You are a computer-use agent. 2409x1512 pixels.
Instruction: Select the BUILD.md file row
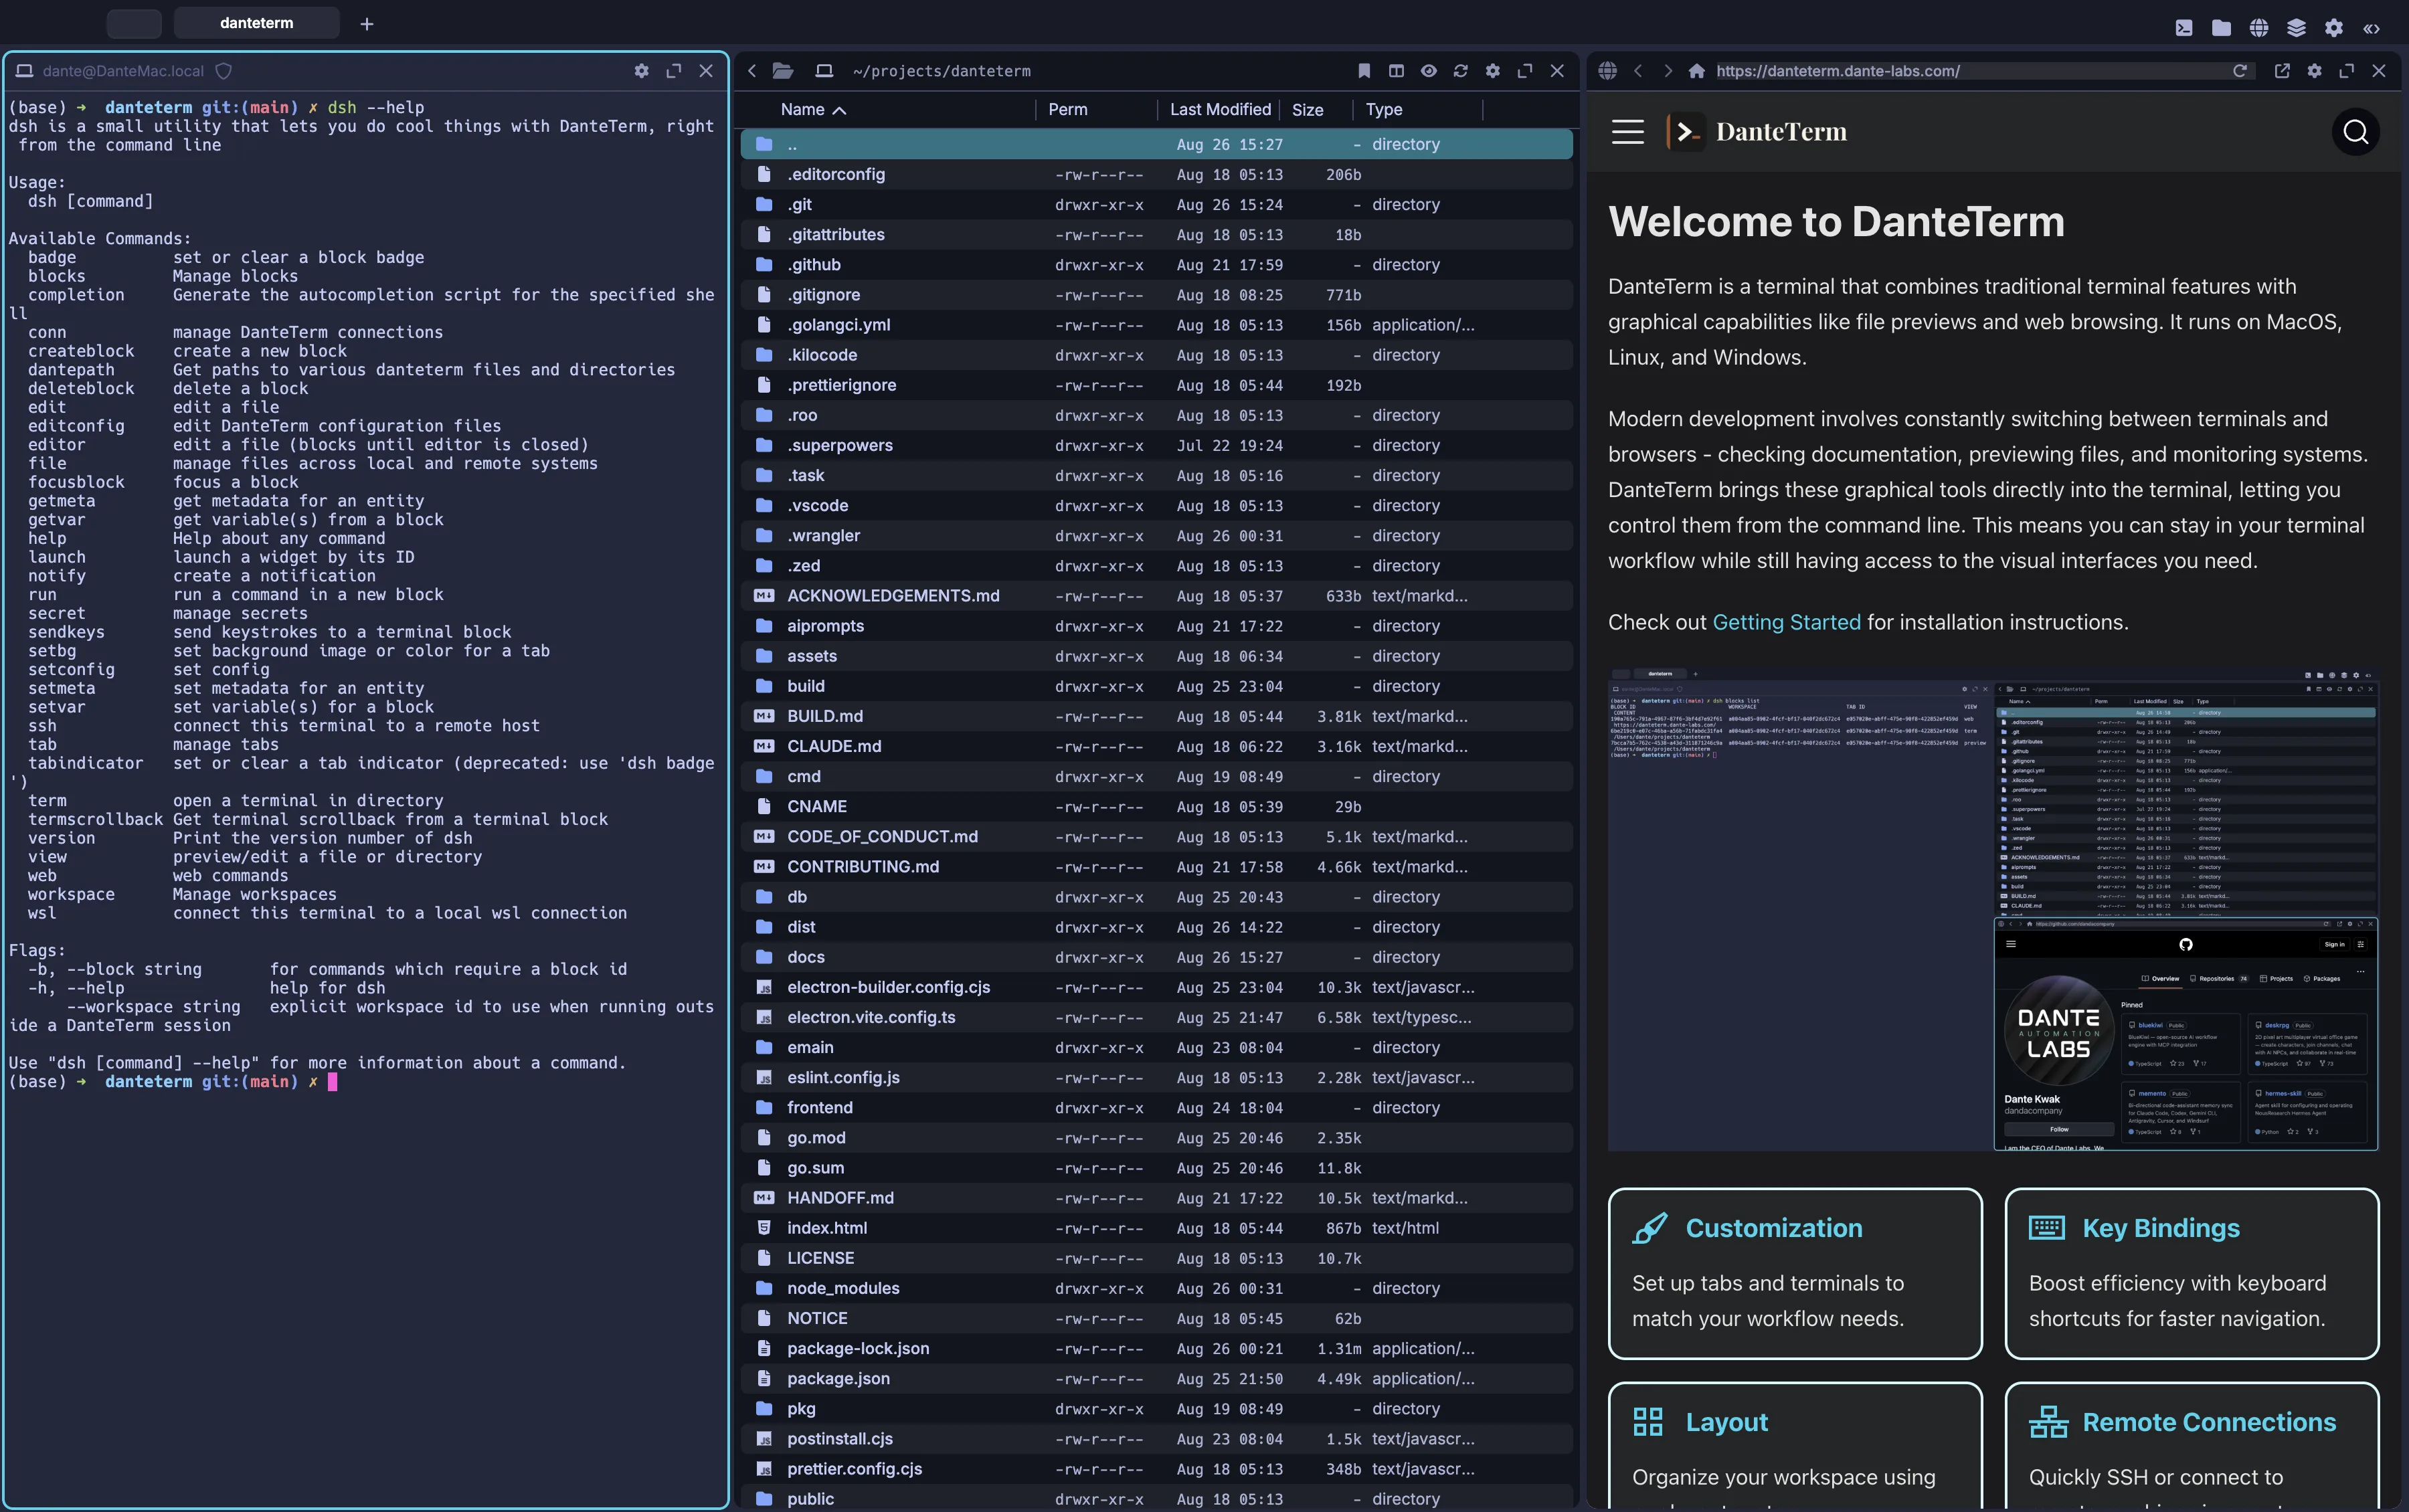(x=1156, y=716)
